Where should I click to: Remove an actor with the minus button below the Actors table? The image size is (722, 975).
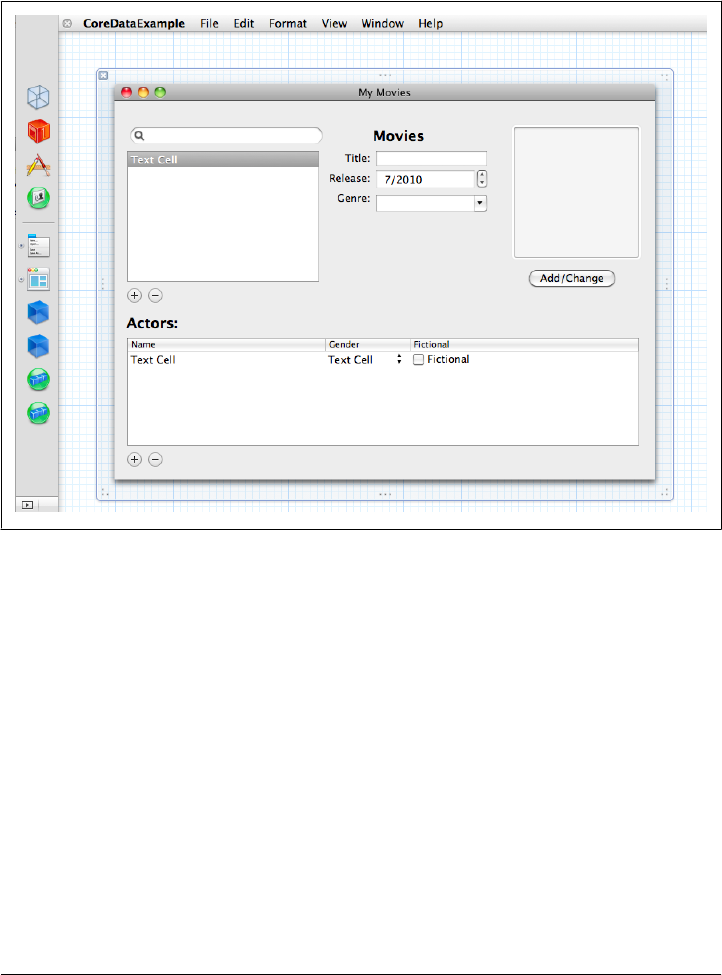click(x=155, y=460)
